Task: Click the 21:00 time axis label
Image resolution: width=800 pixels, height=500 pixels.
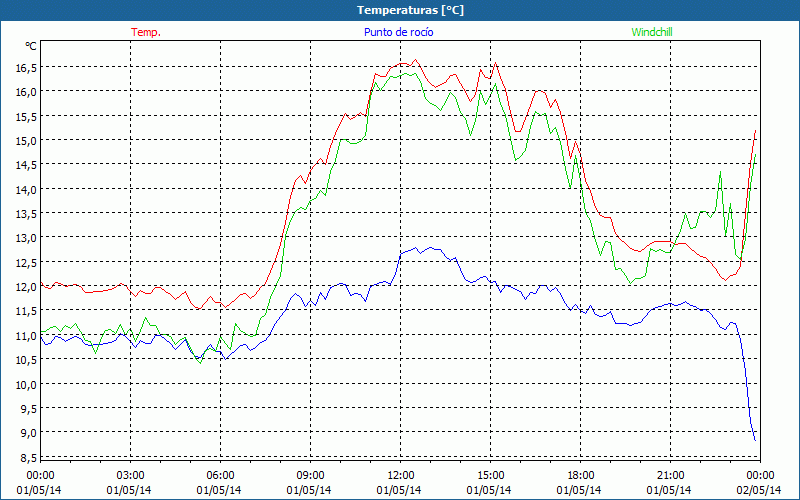Action: [x=670, y=475]
